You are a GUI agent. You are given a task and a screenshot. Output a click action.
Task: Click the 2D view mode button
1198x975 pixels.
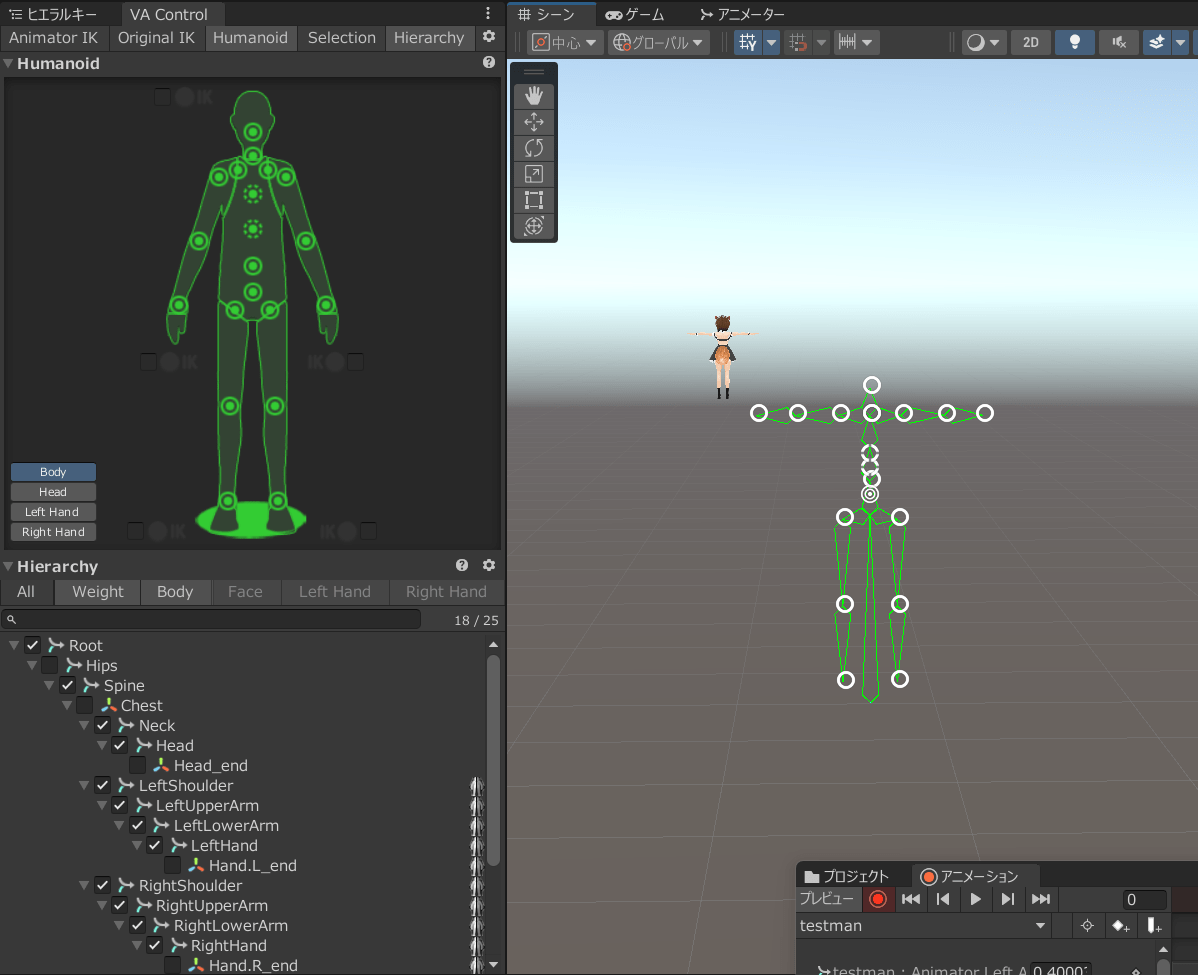(1030, 43)
